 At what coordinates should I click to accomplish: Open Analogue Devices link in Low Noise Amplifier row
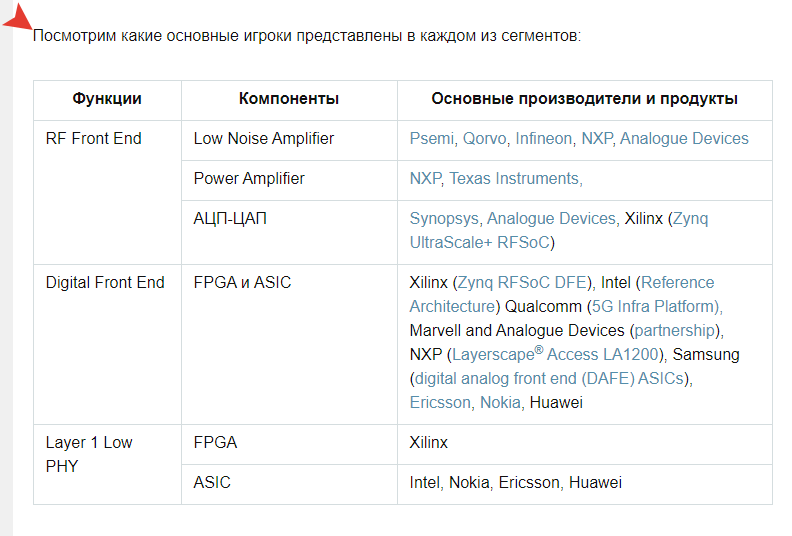[684, 138]
